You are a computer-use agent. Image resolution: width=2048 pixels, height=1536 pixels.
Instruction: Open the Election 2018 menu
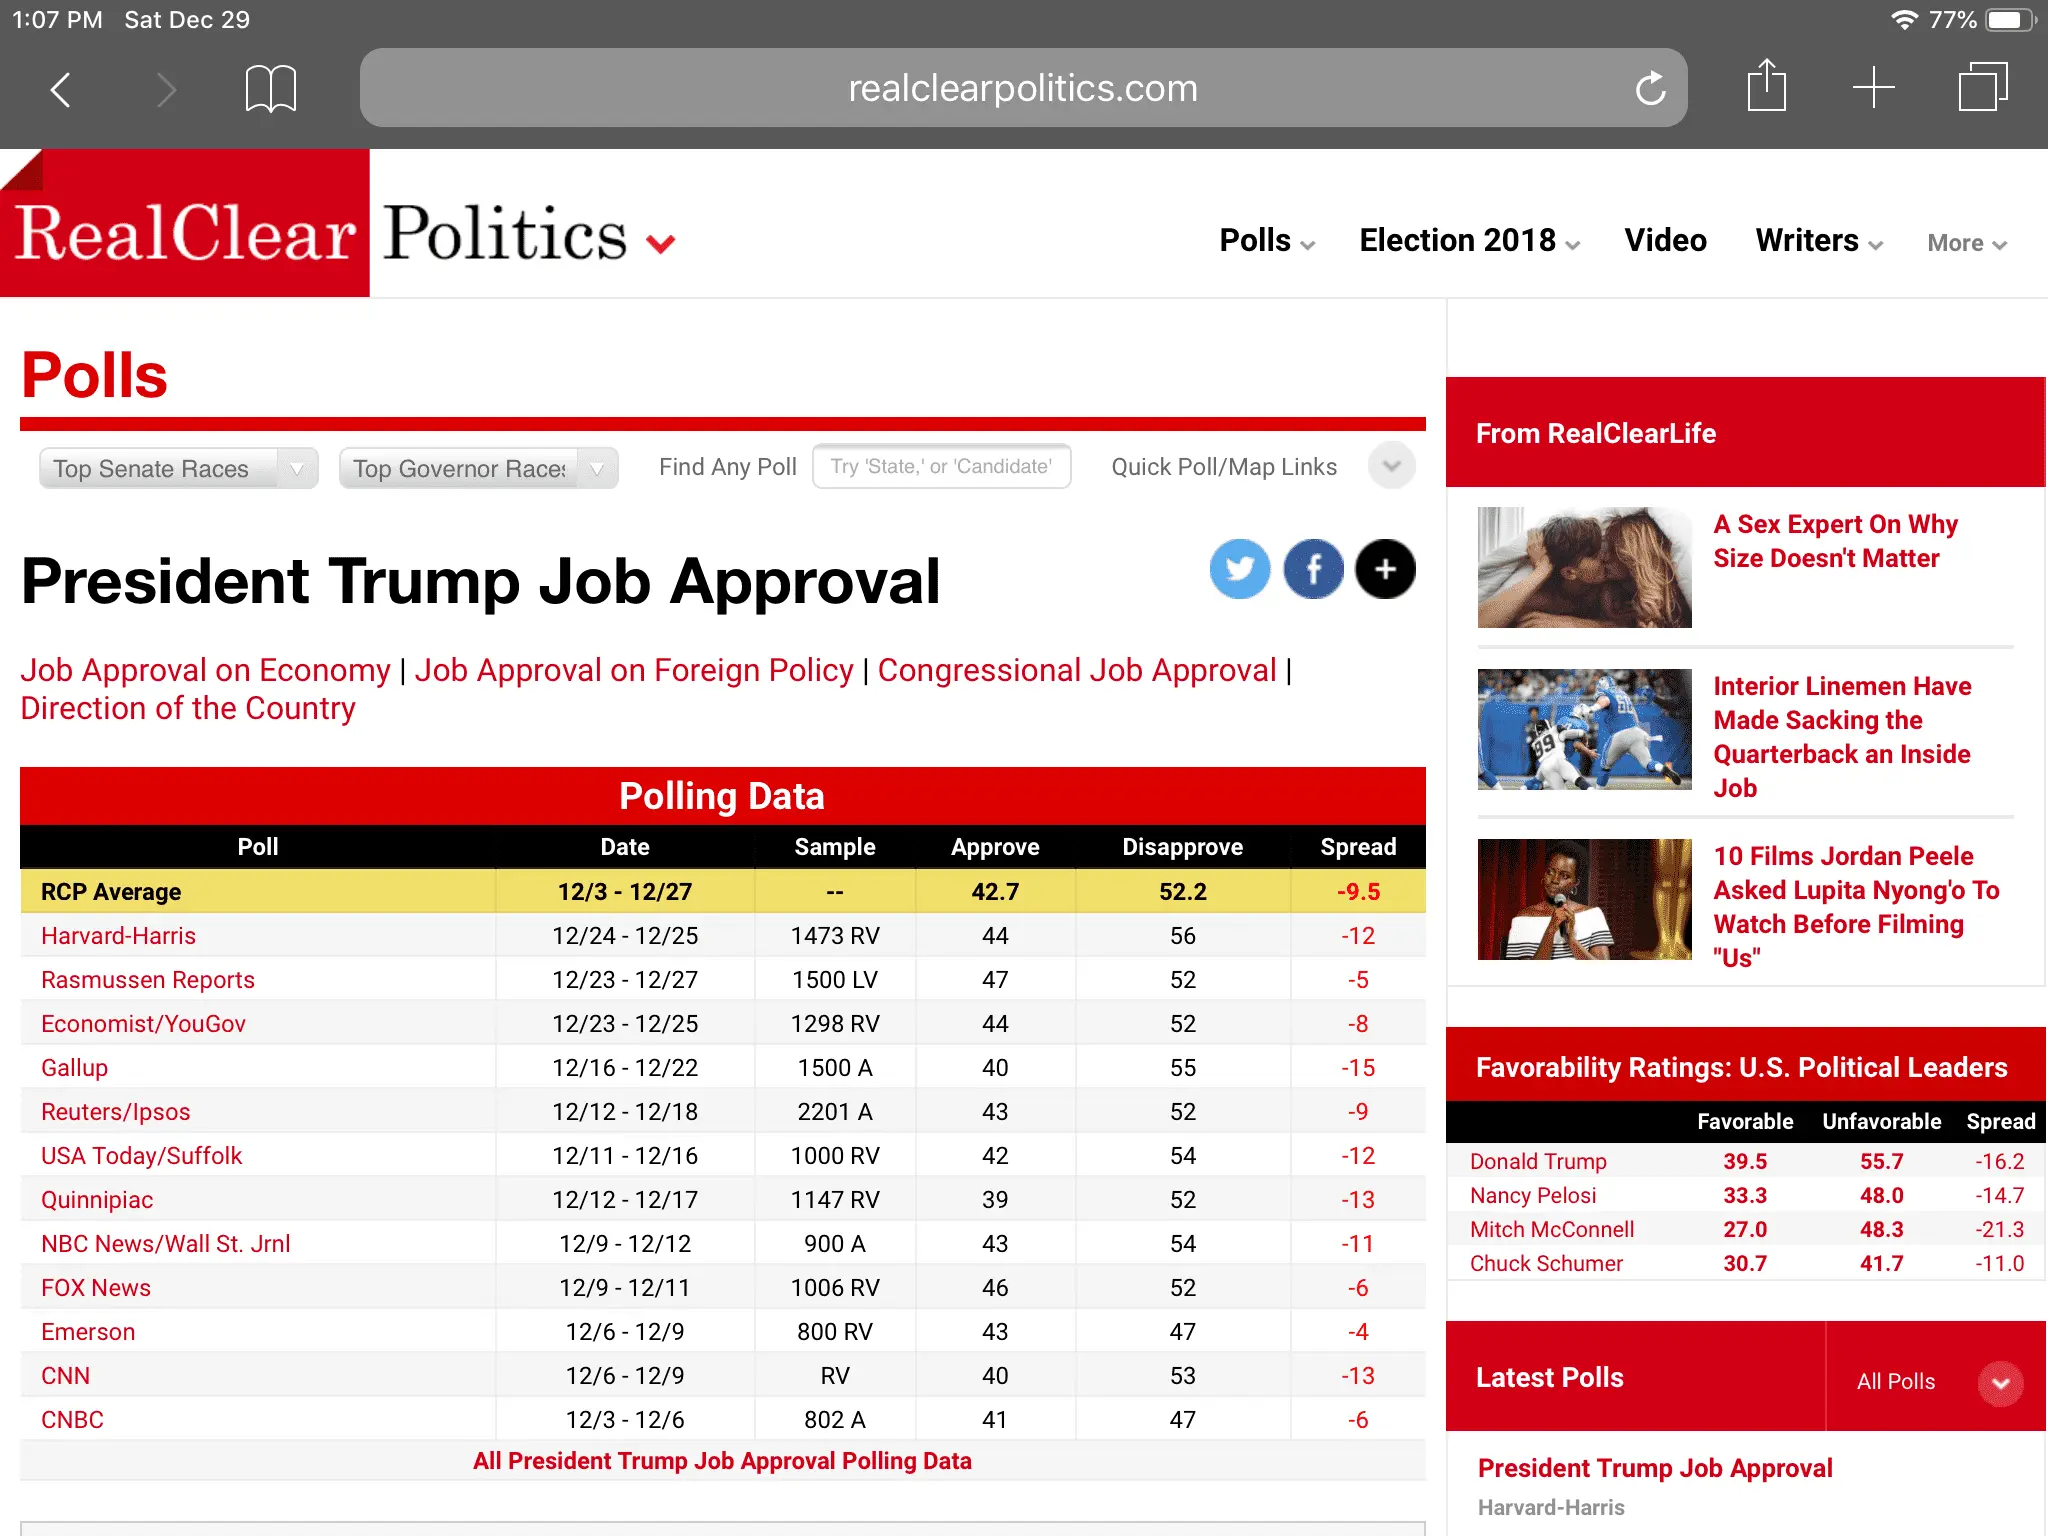pos(1468,241)
